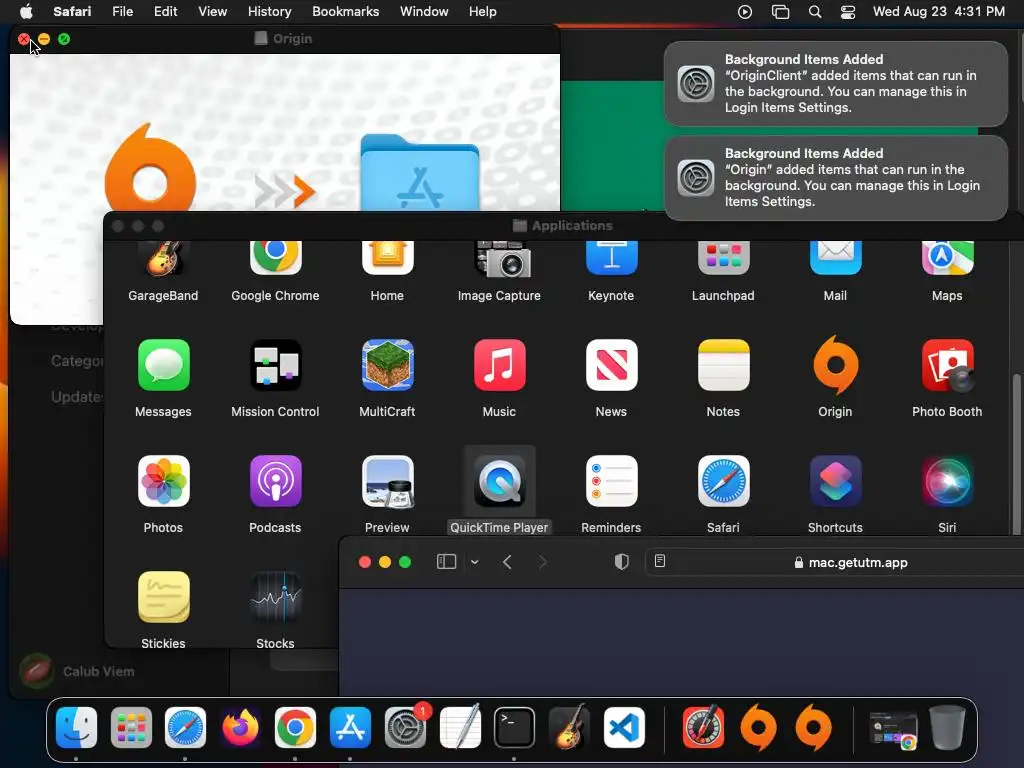Open the View menu
This screenshot has height=768, width=1024.
pyautogui.click(x=212, y=11)
